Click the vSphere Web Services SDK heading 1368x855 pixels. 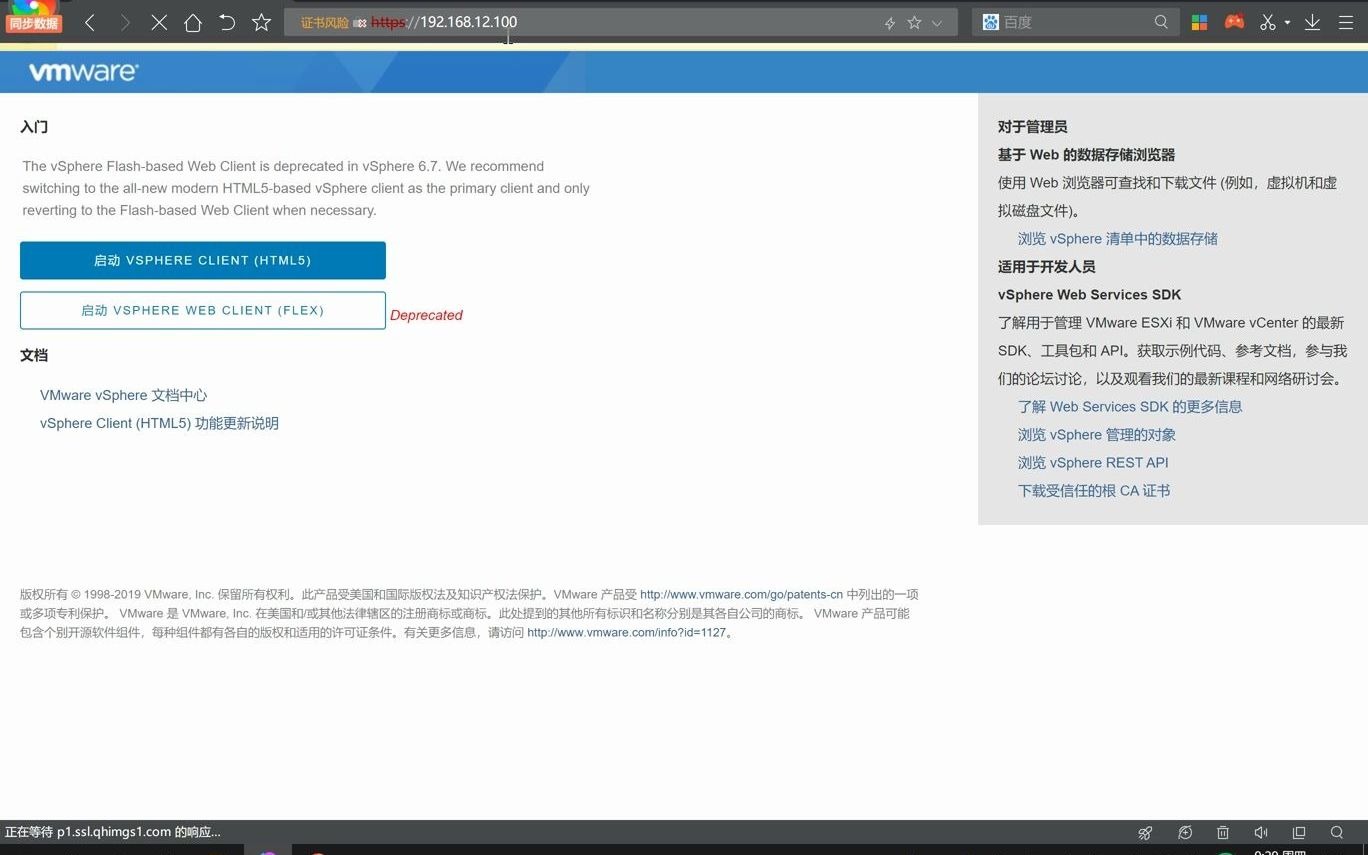1090,295
